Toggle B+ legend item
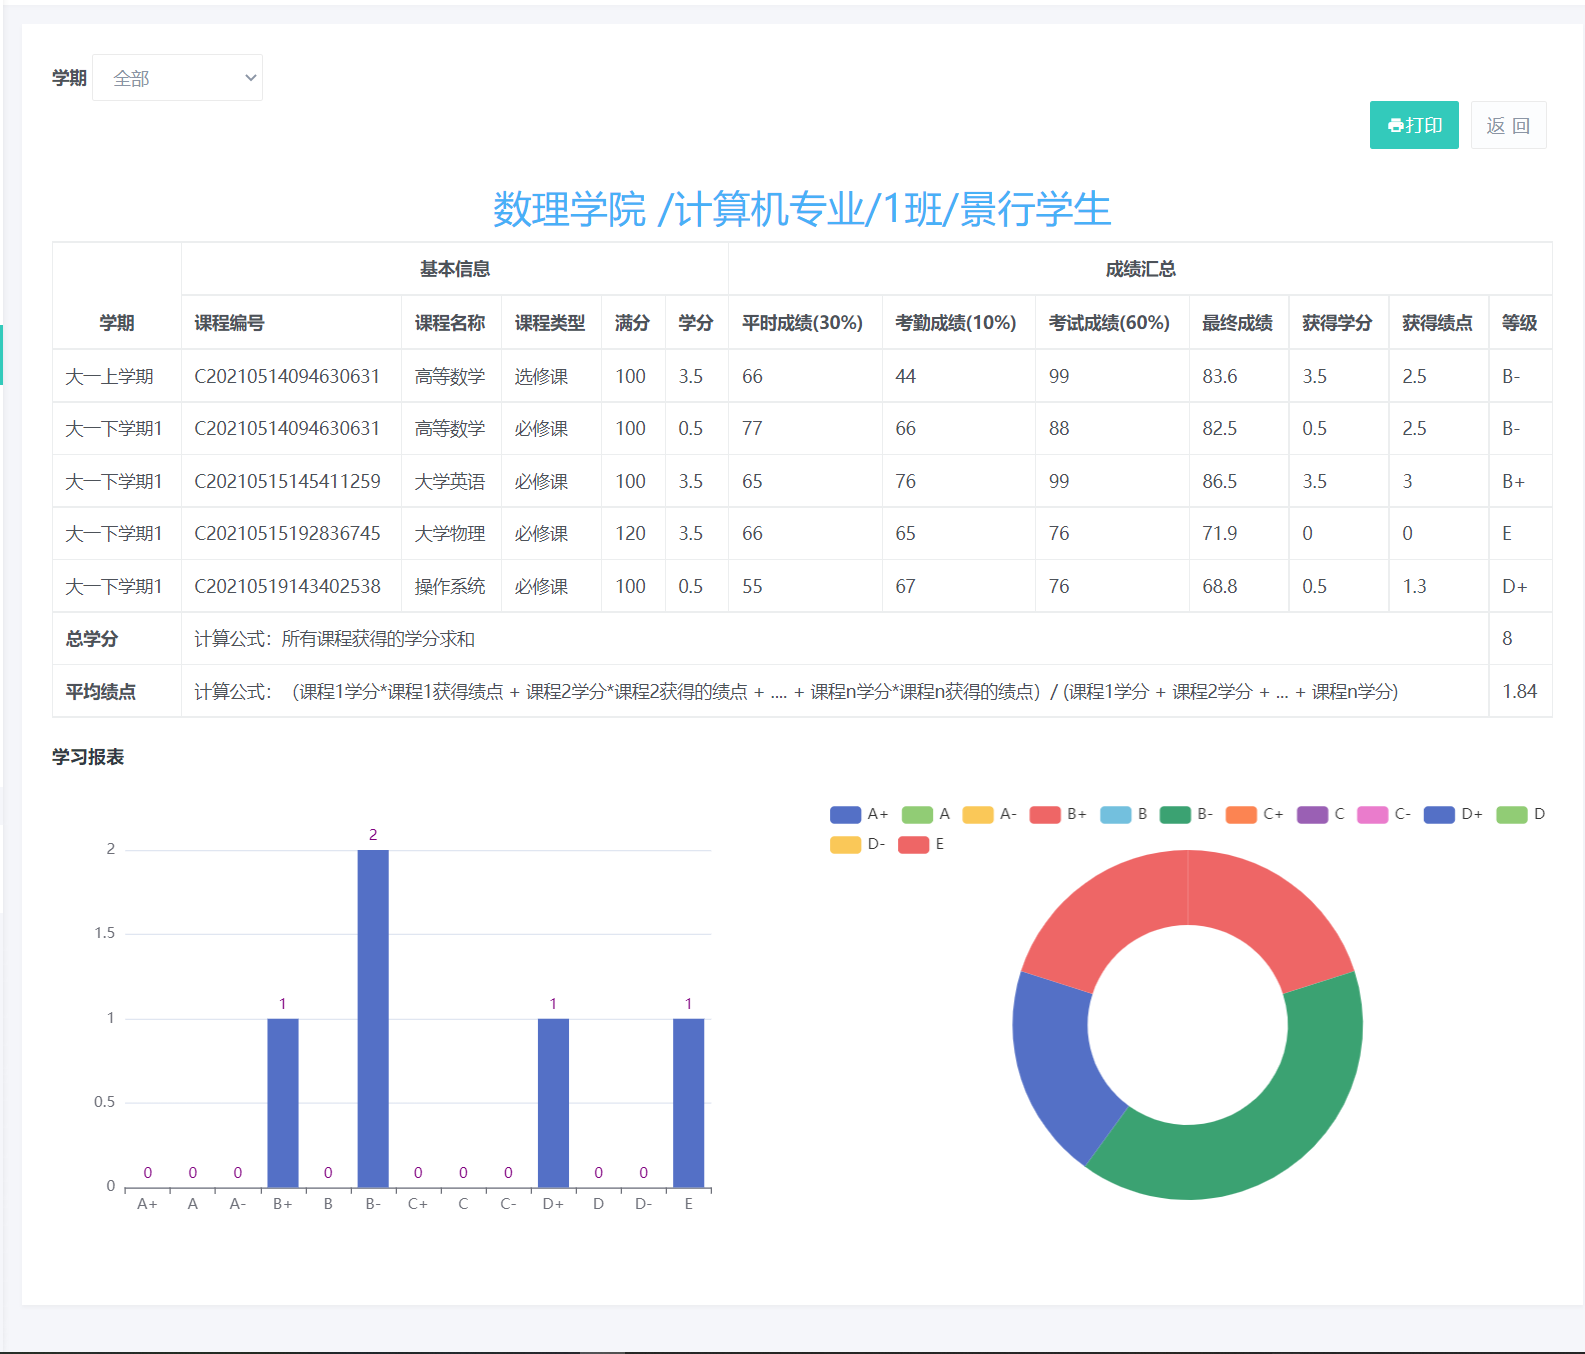Viewport: 1585px width, 1354px height. click(1059, 814)
